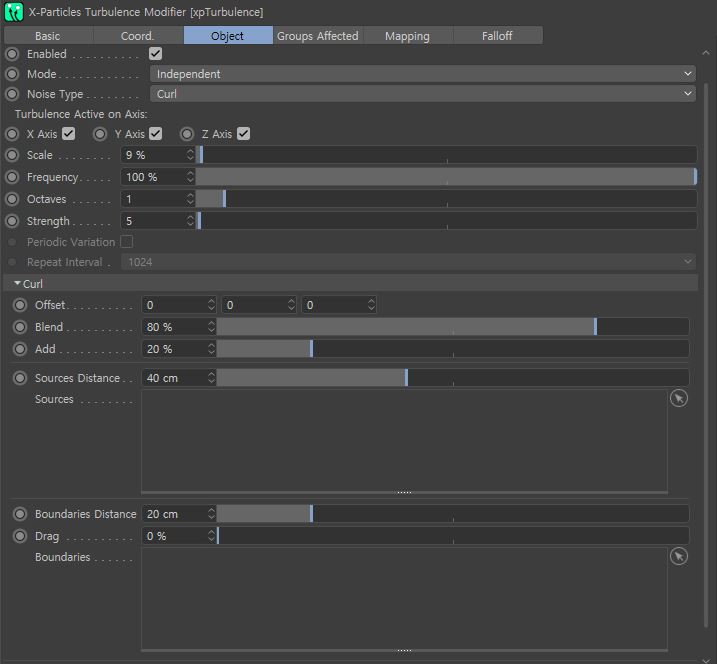This screenshot has height=664, width=717.
Task: Uncheck the Enabled checkbox
Action: click(155, 54)
